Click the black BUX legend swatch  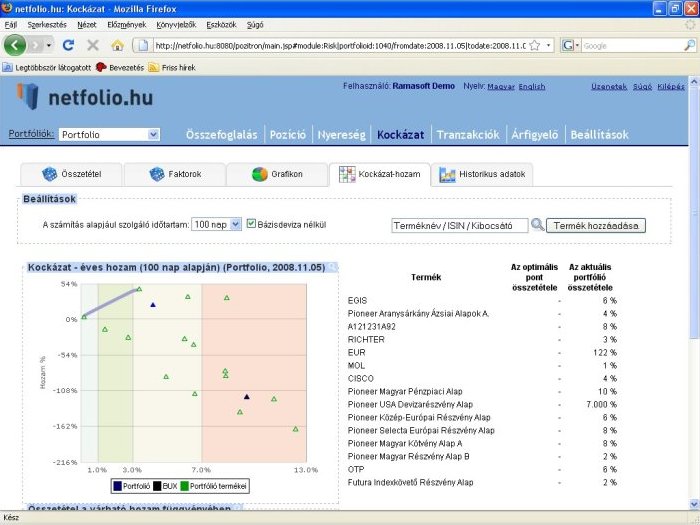[x=157, y=486]
